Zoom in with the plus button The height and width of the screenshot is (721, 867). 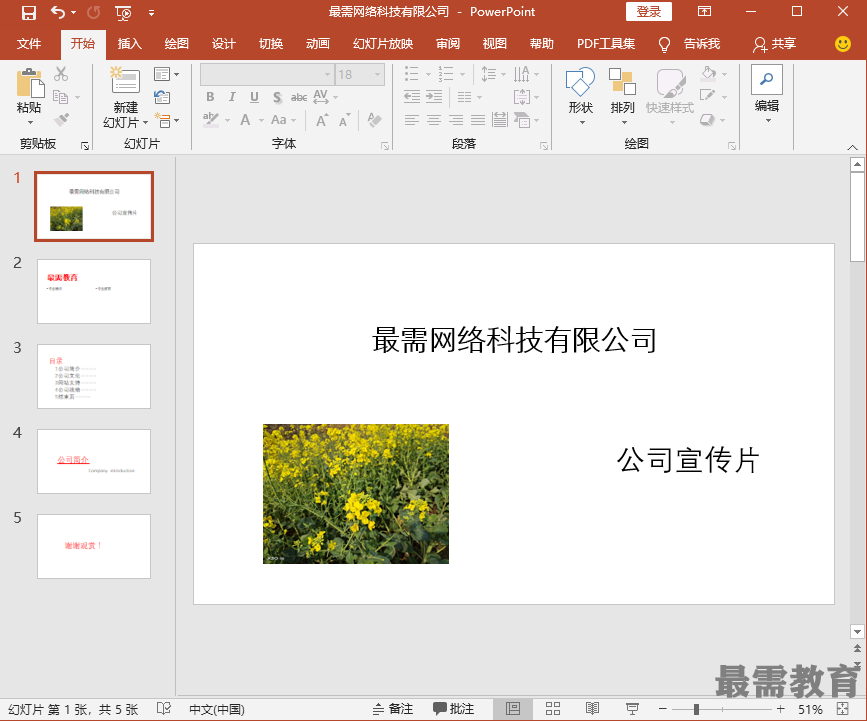tap(780, 709)
